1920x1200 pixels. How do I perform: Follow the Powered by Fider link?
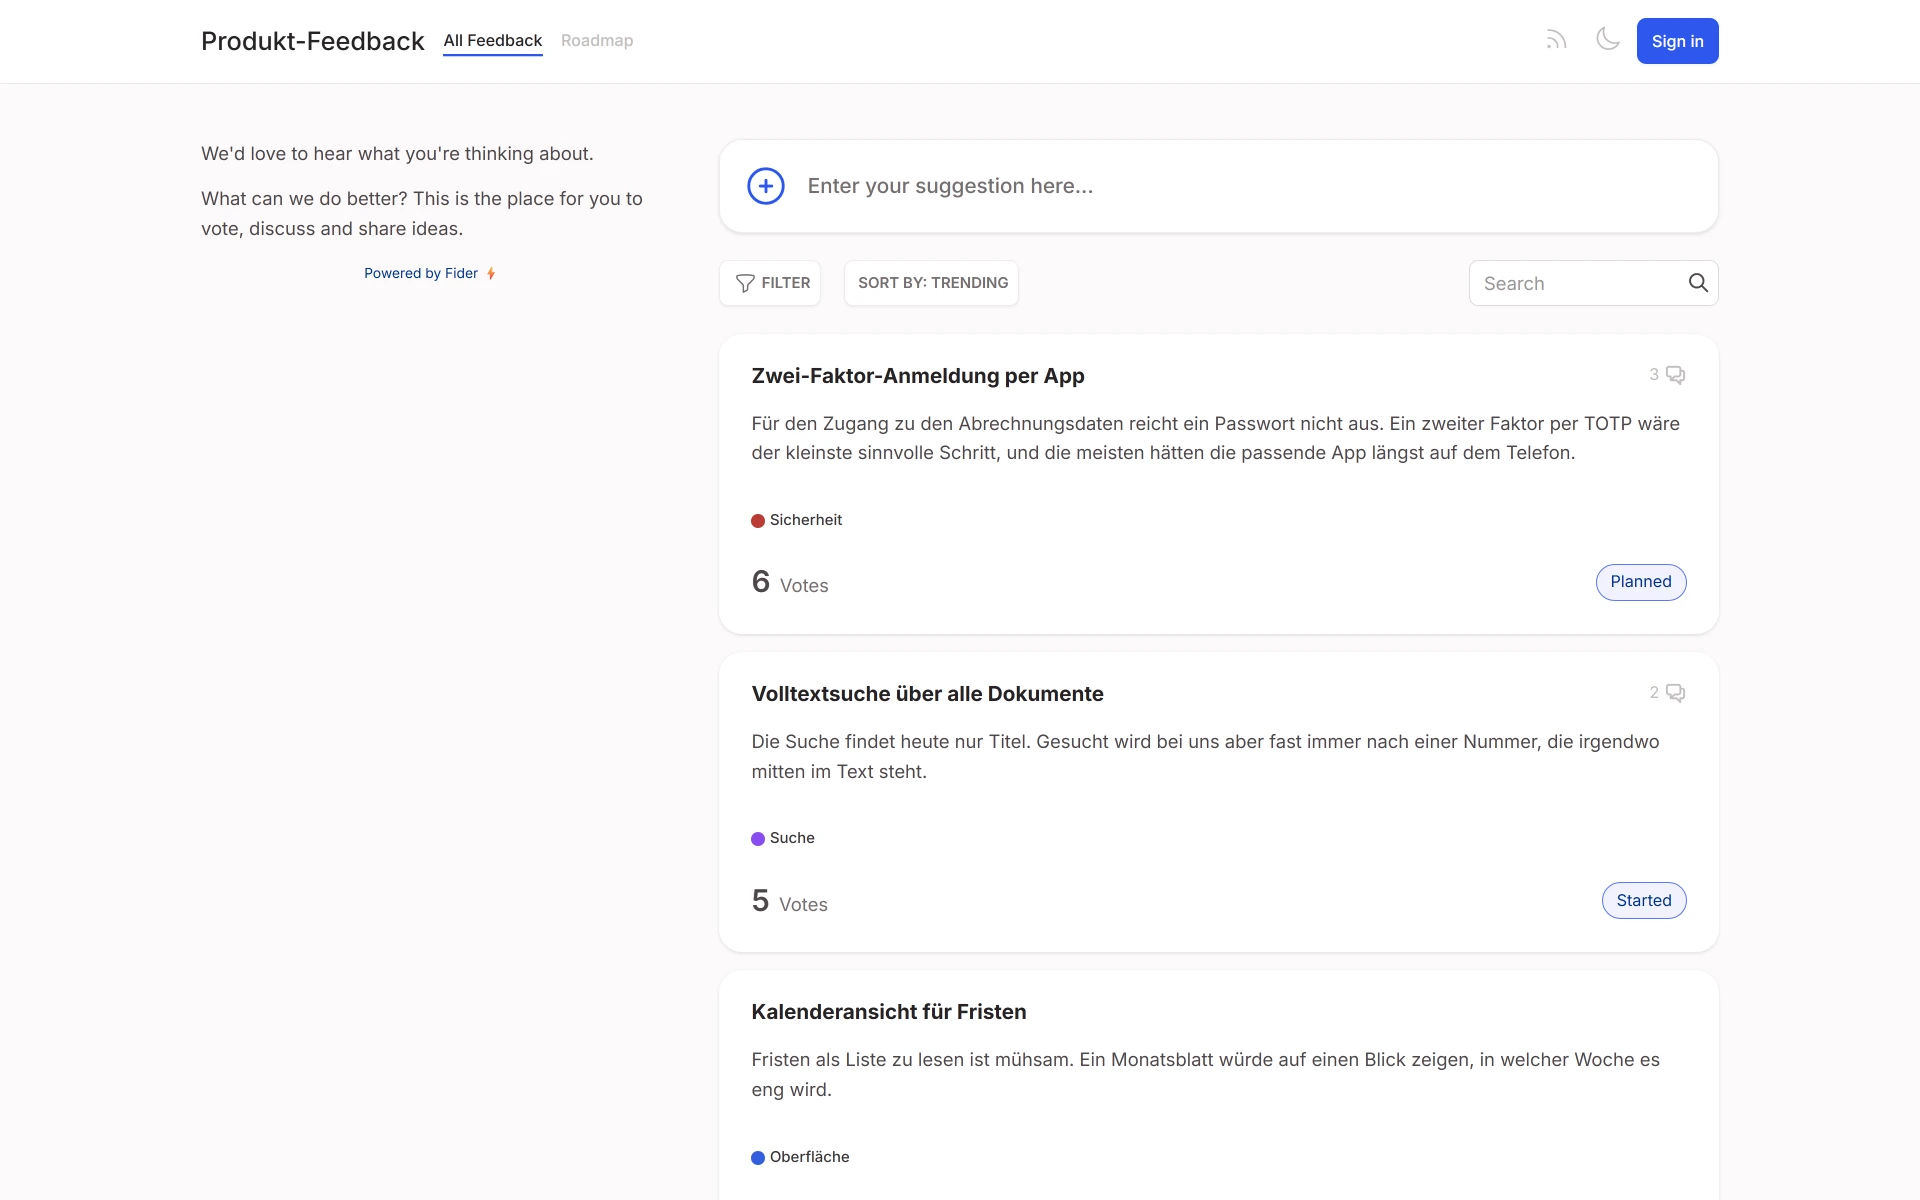click(421, 274)
